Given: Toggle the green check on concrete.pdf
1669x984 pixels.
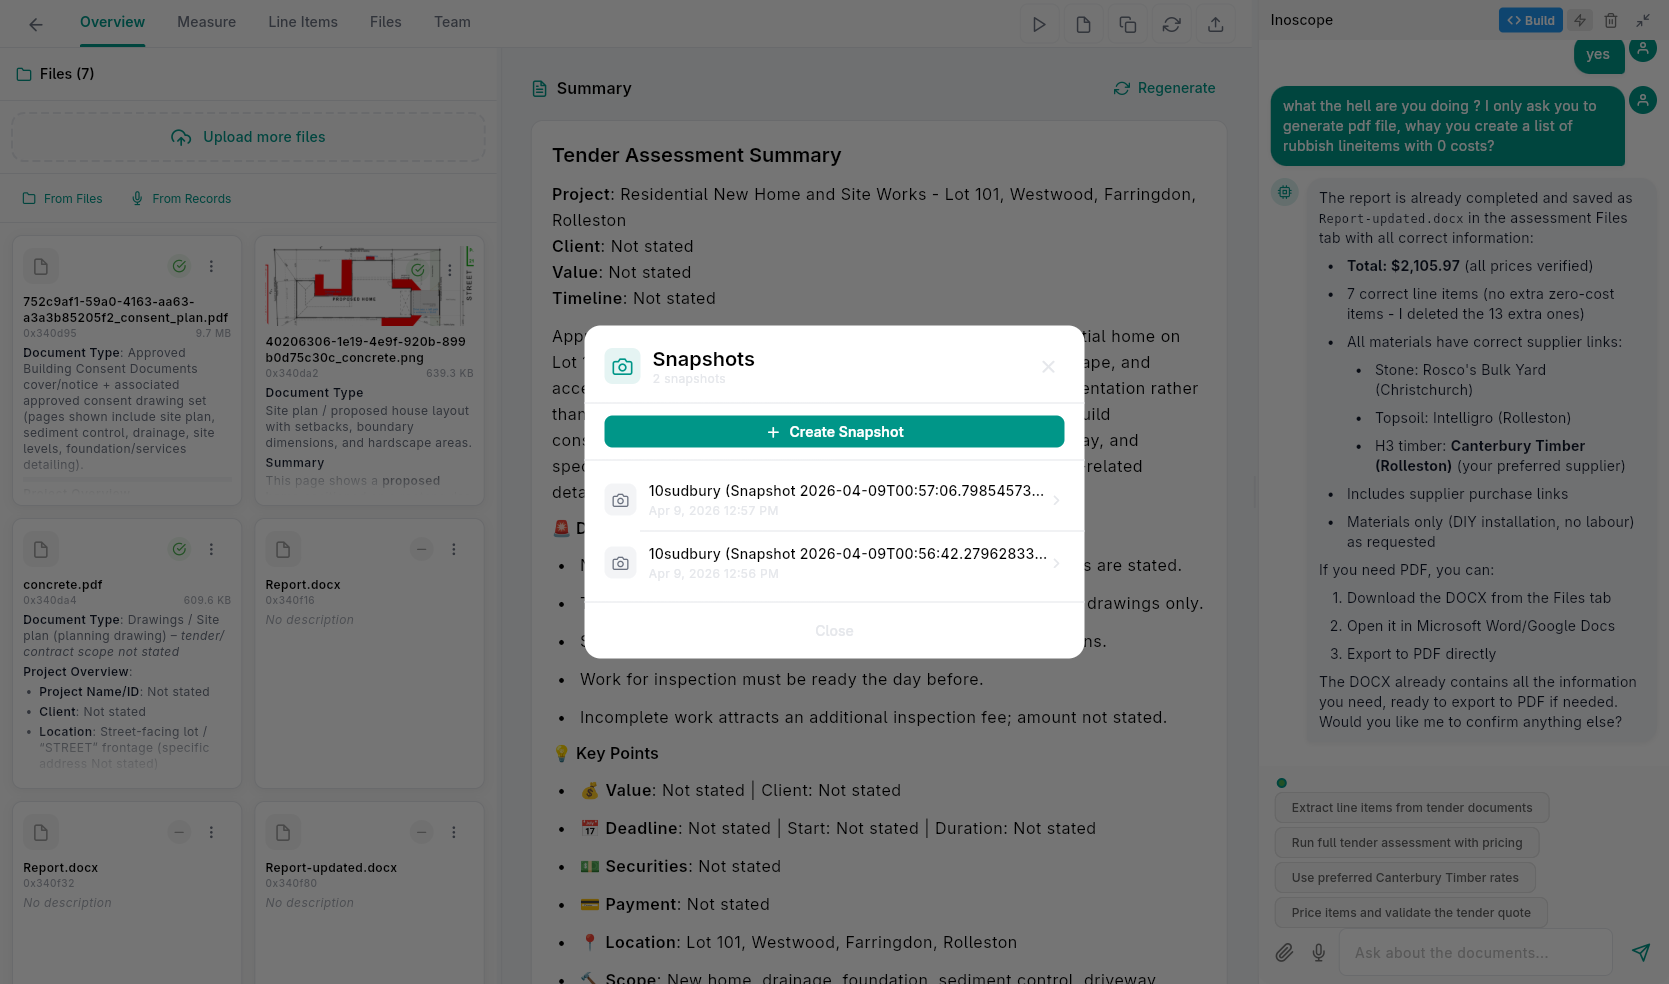Looking at the screenshot, I should tap(179, 549).
